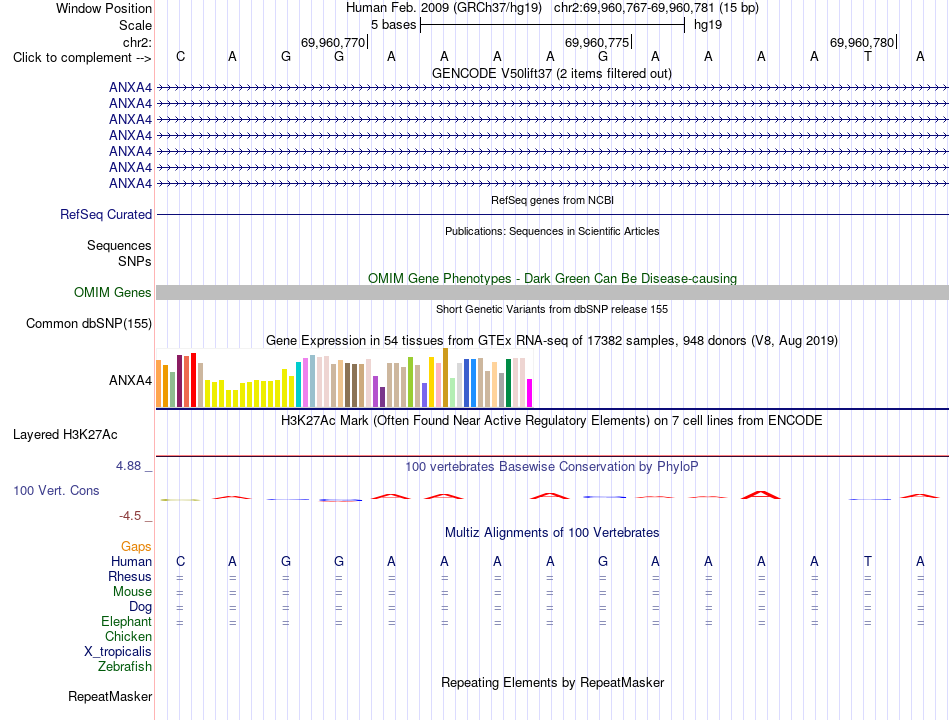Open the OMIM Genes side label
Viewport: 950px width, 720px height.
point(113,293)
